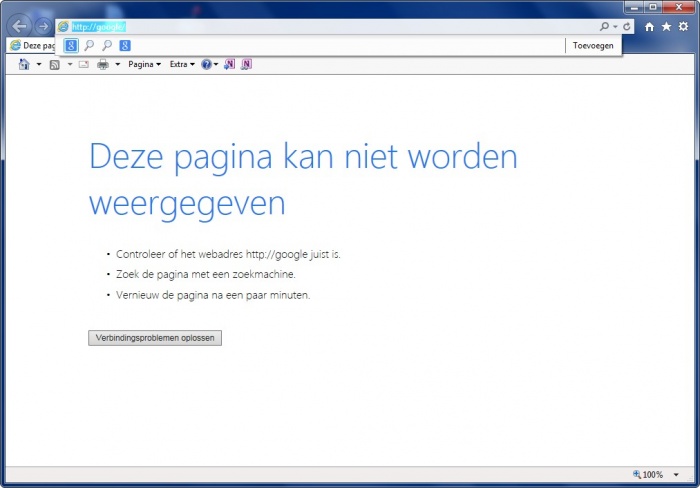Screen dimensions: 700x488
Task: Click Toevoegen to add a search provider
Action: point(593,46)
